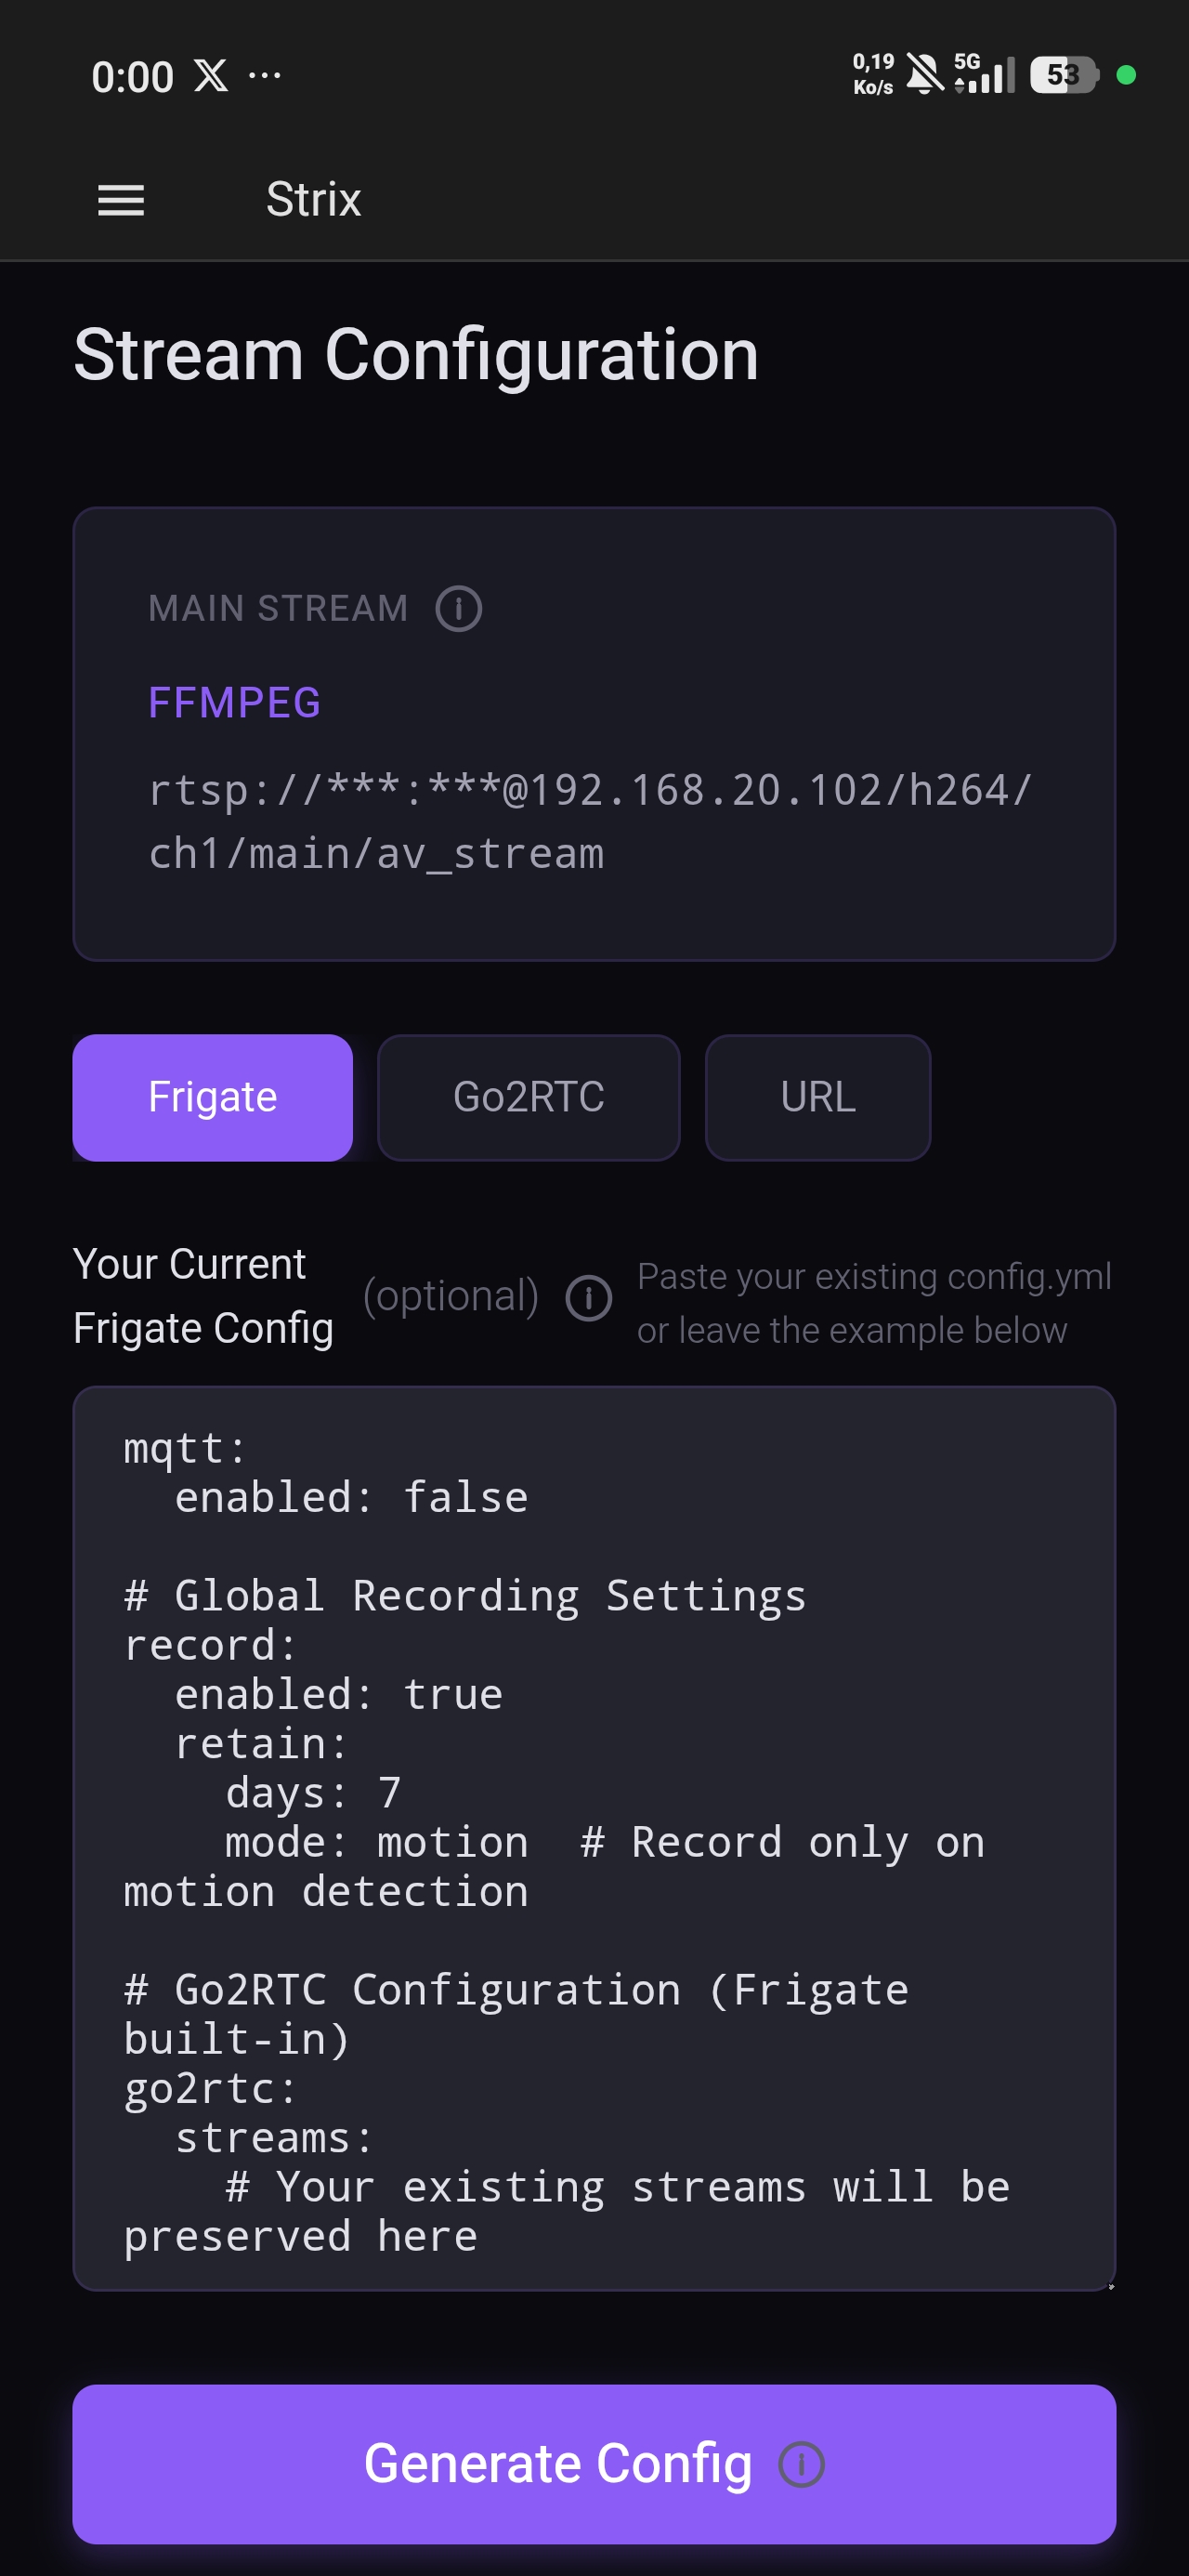Image resolution: width=1189 pixels, height=2576 pixels.
Task: Tap the green dot status indicator
Action: pyautogui.click(x=1126, y=75)
